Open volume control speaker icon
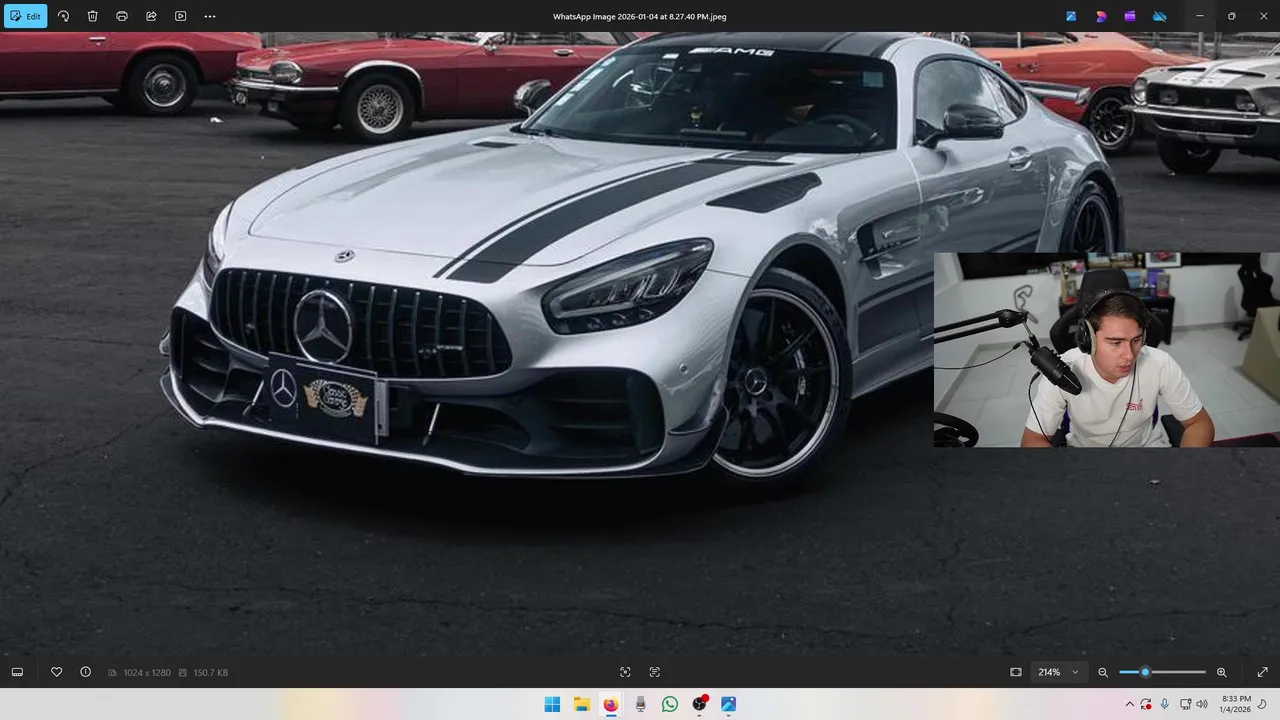This screenshot has height=720, width=1280. pyautogui.click(x=1201, y=704)
